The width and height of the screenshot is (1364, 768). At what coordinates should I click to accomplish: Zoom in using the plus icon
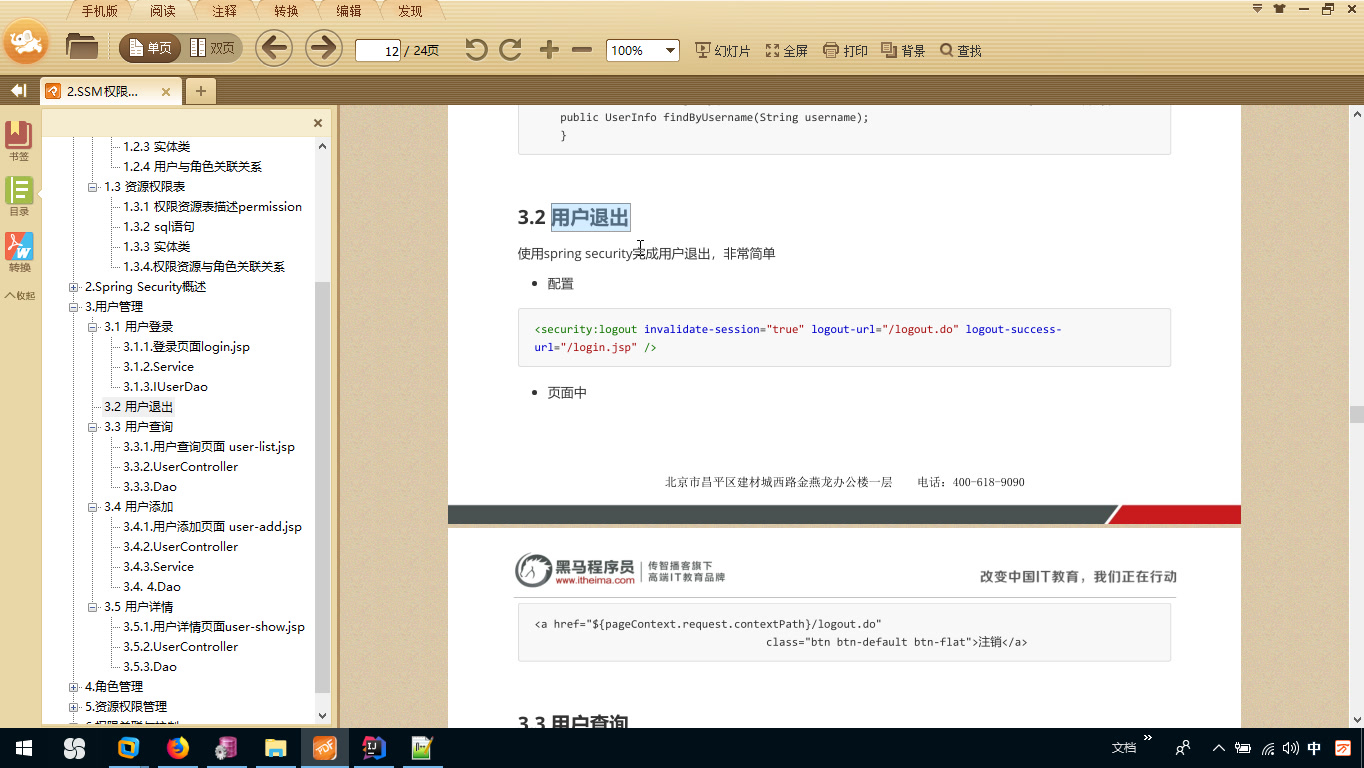(548, 50)
